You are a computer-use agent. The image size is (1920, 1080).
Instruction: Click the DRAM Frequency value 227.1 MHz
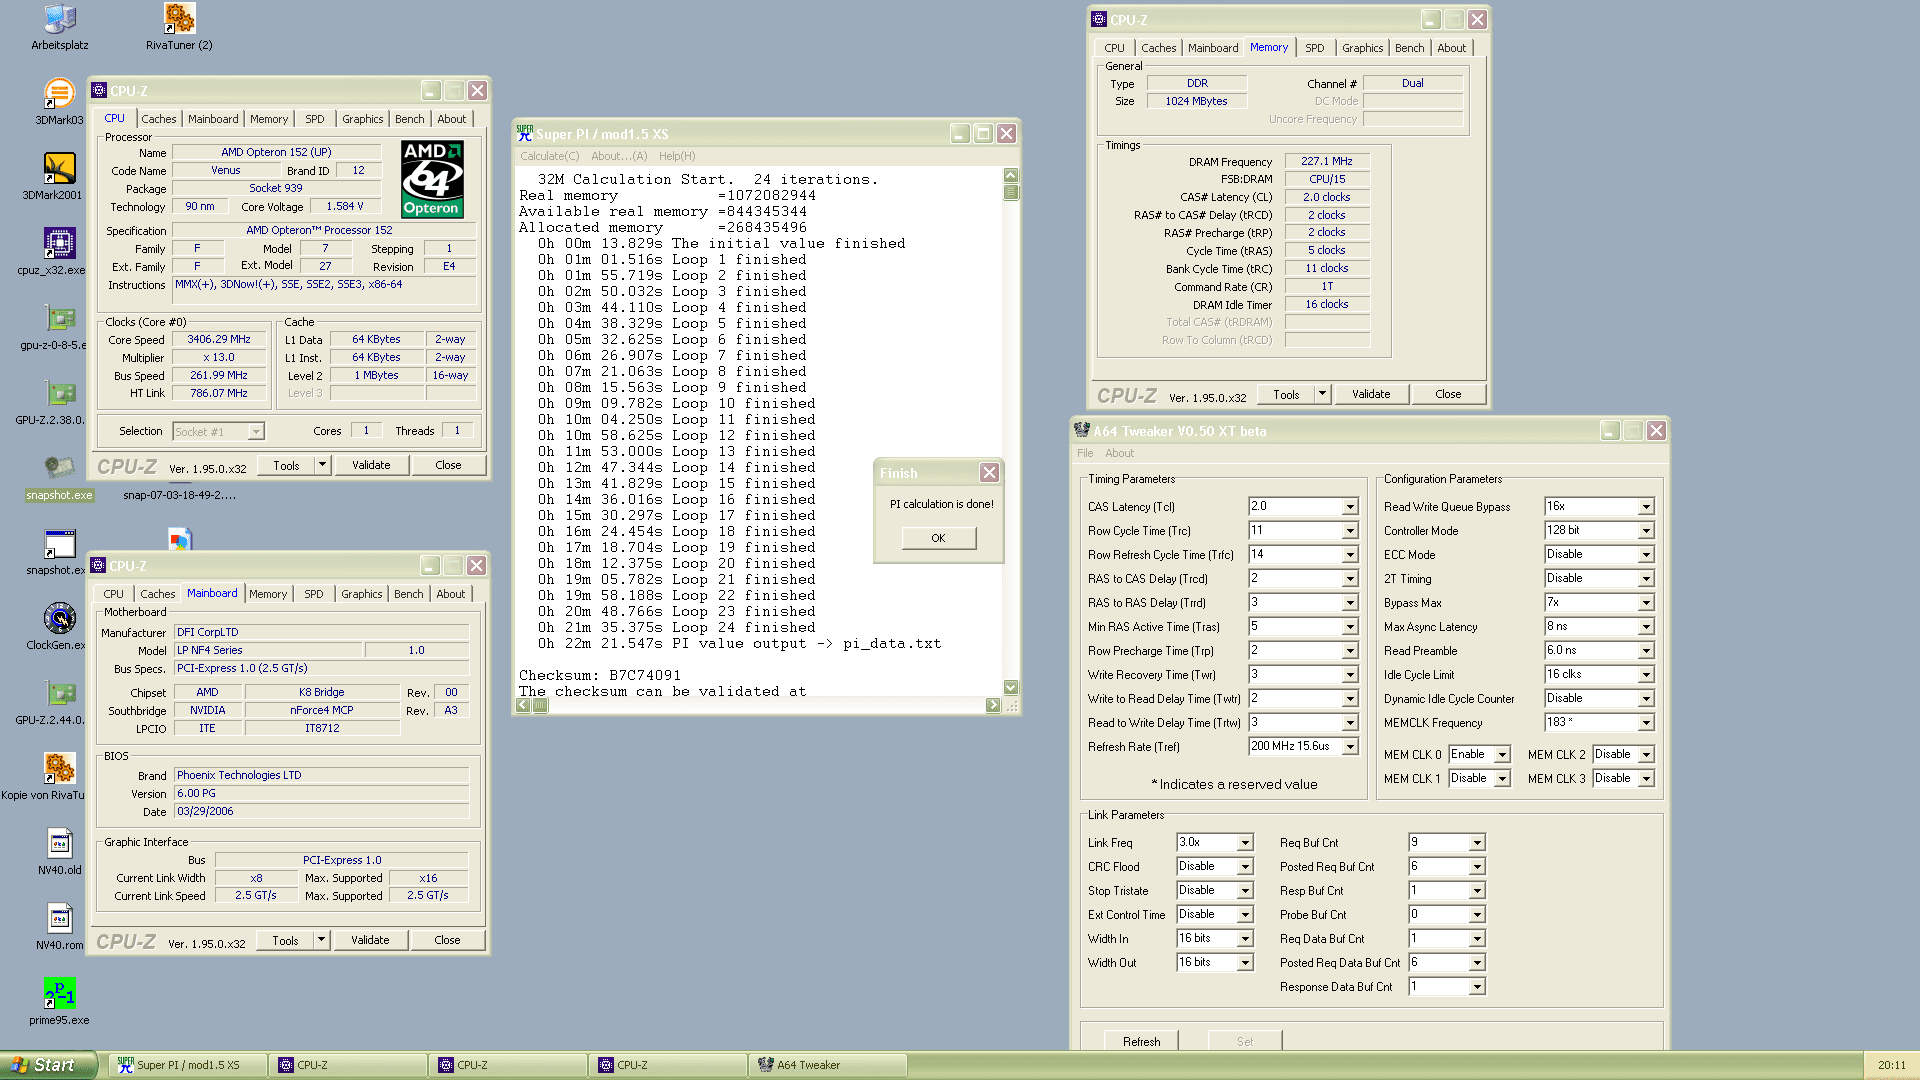click(x=1326, y=161)
